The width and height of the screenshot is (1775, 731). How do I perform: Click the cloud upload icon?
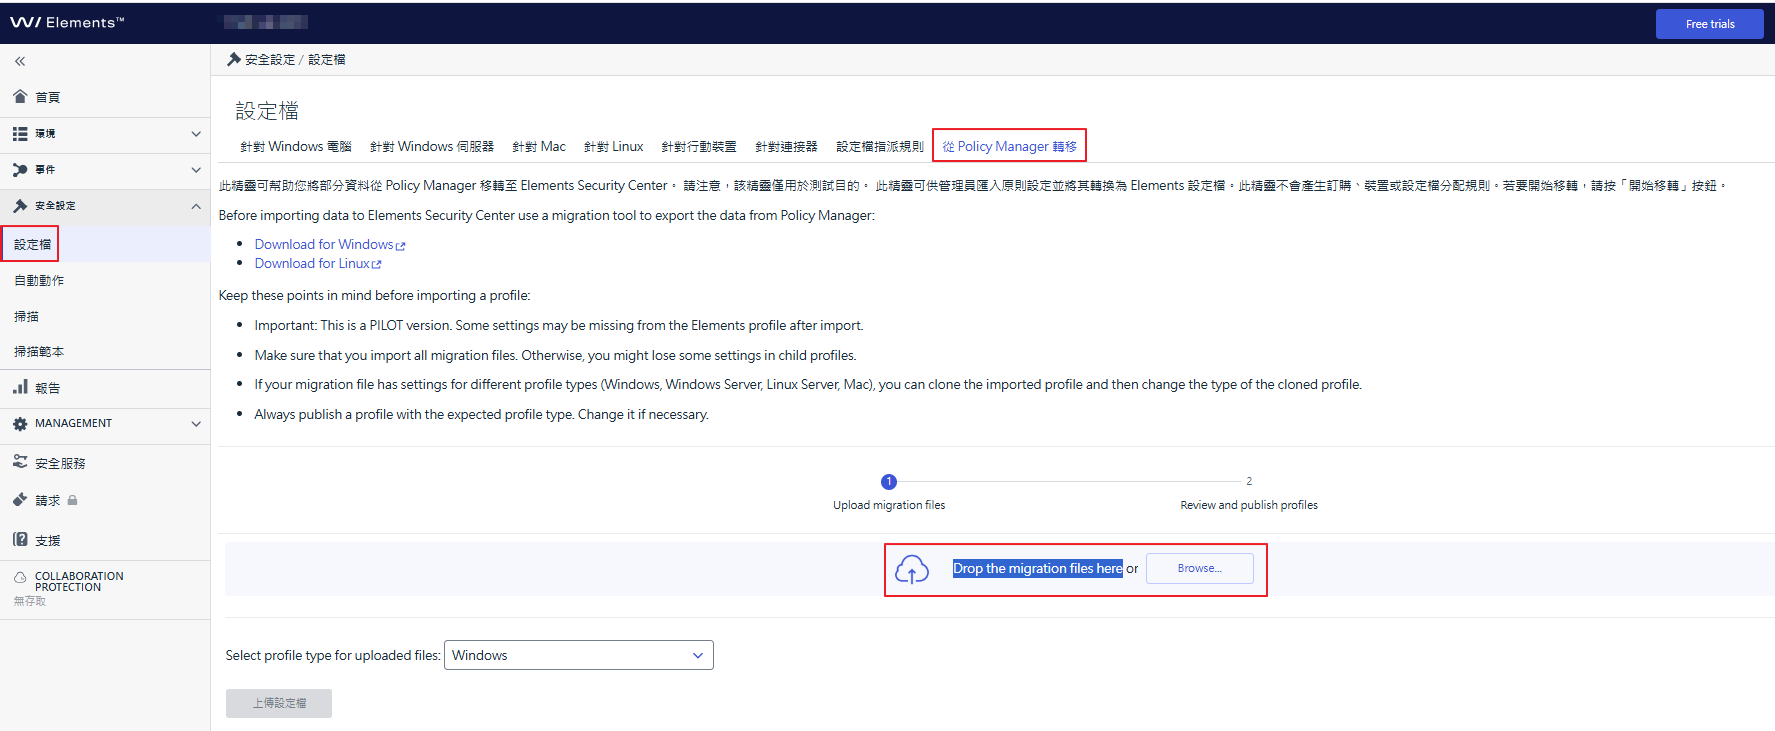point(912,570)
